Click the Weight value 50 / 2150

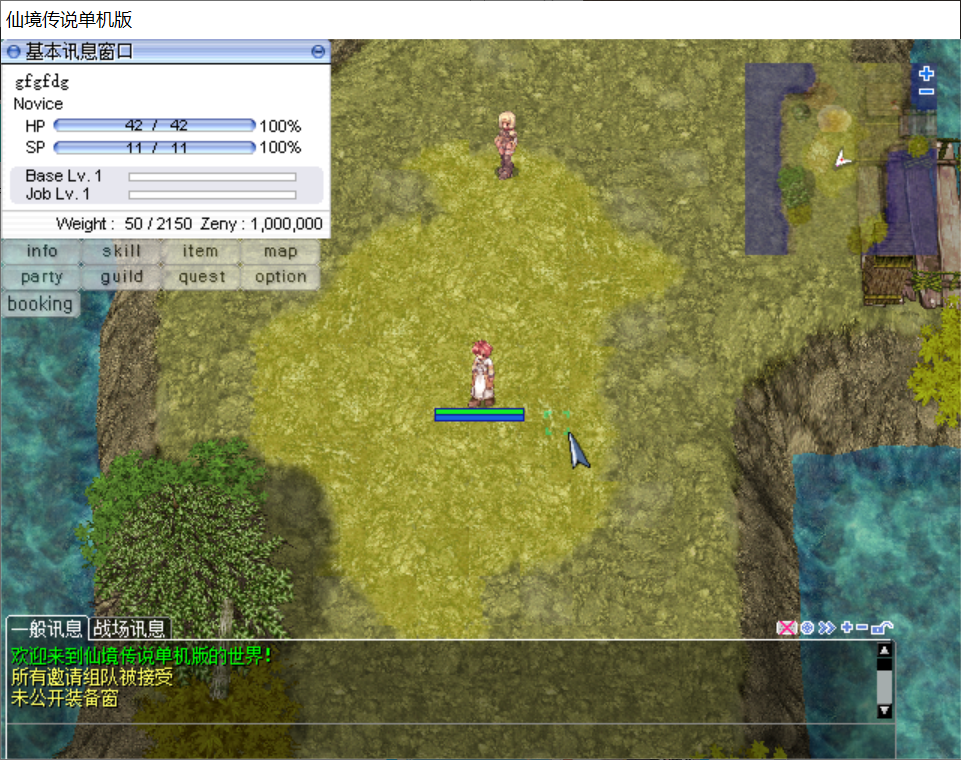158,224
